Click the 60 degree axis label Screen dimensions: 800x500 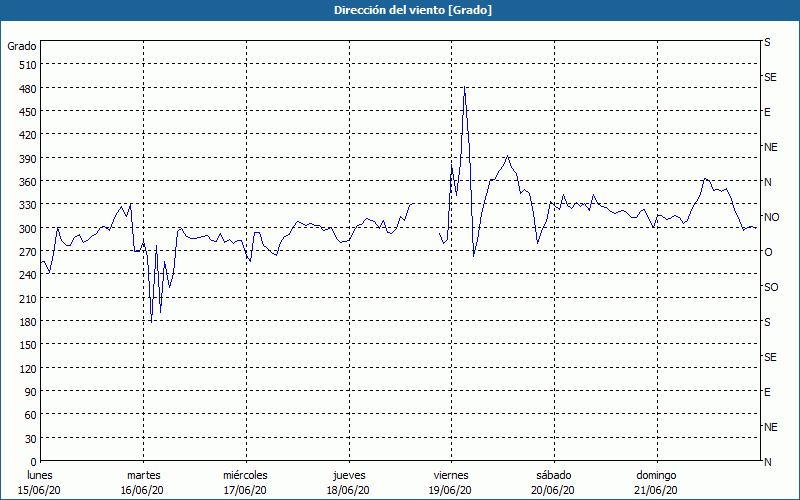tap(31, 415)
